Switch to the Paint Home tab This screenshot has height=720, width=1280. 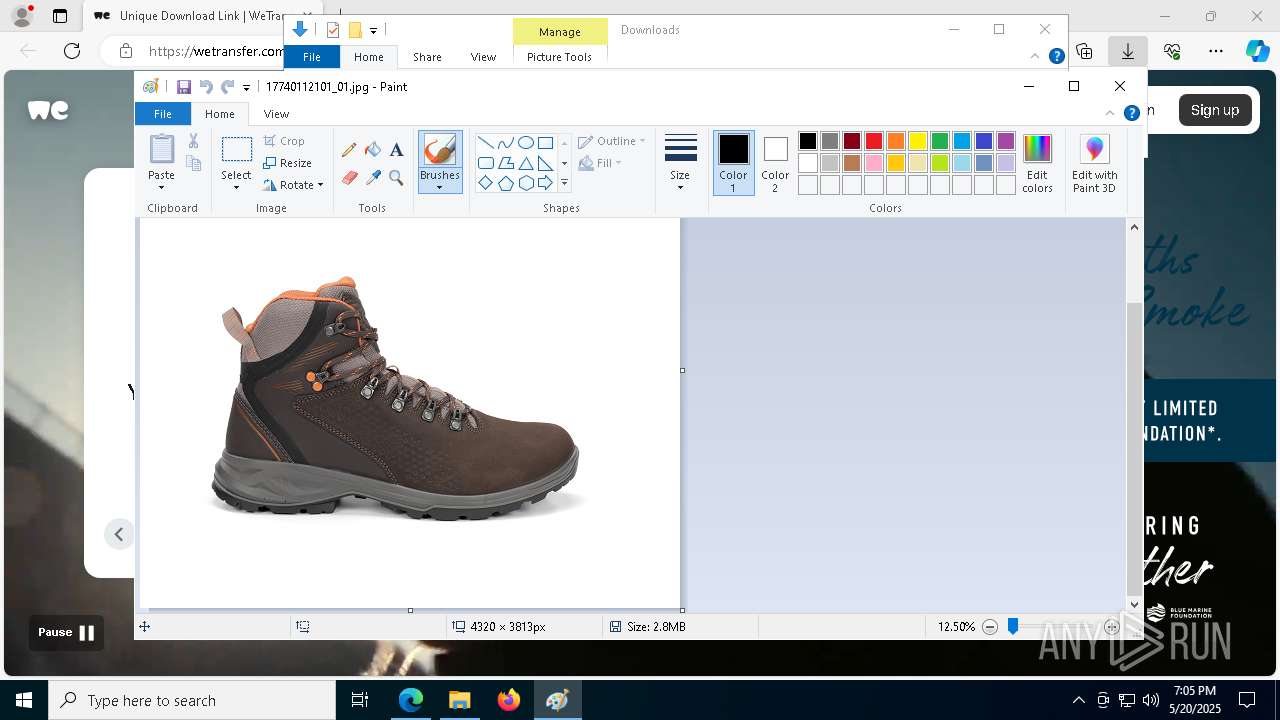[x=220, y=114]
